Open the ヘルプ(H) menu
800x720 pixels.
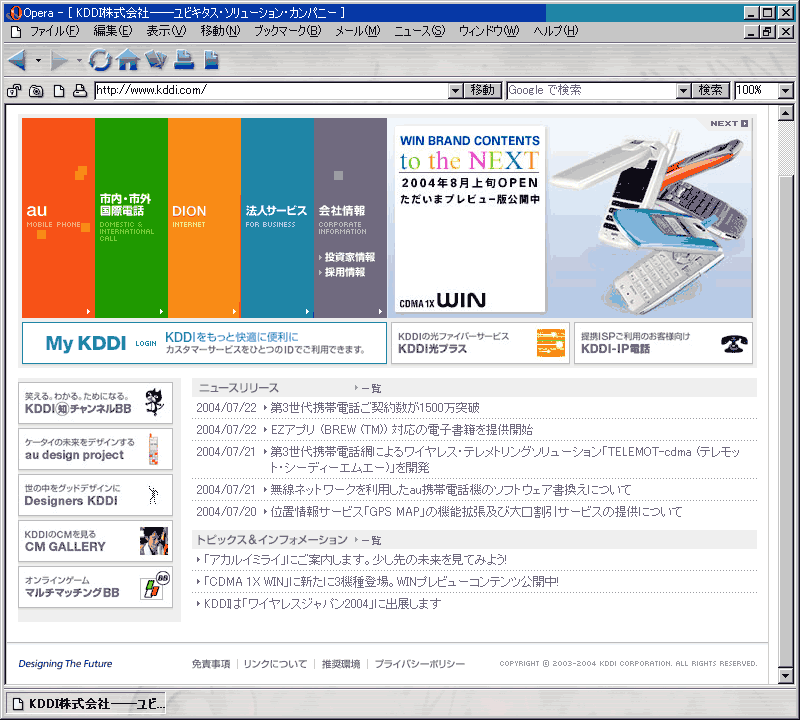[556, 32]
